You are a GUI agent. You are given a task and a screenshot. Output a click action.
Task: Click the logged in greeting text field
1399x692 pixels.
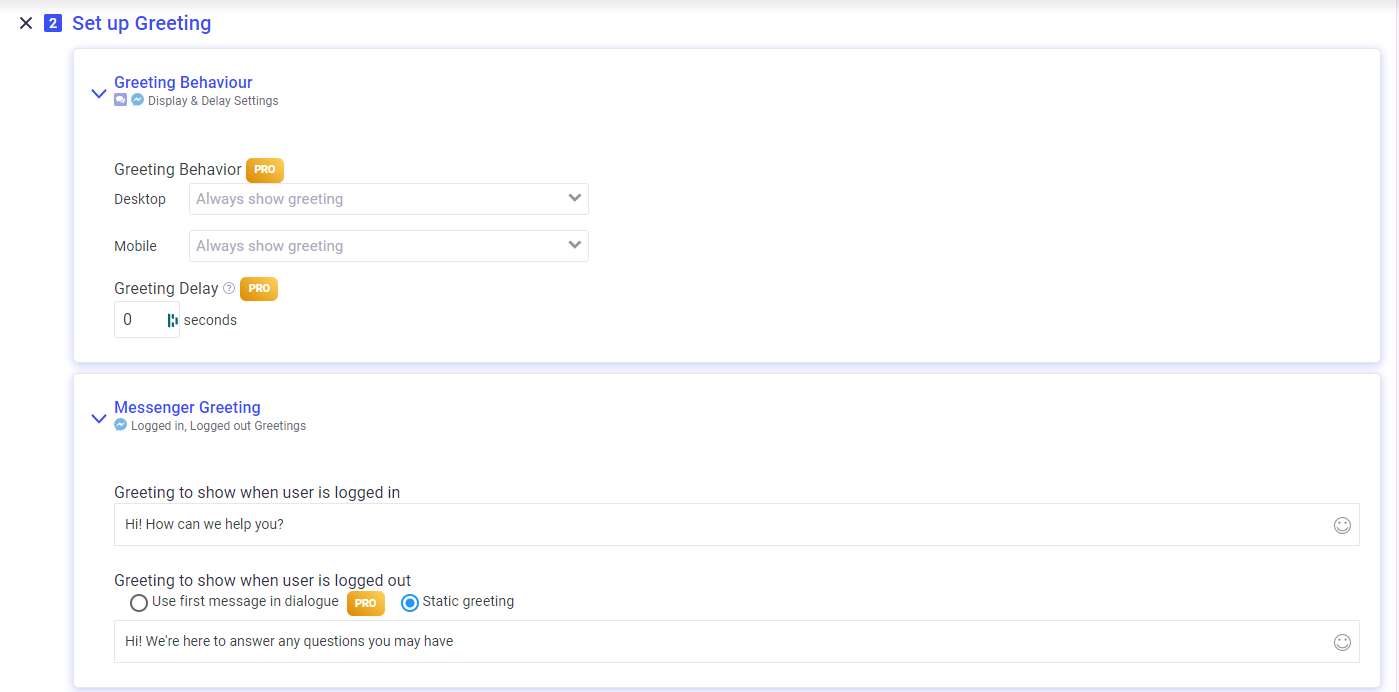point(720,524)
